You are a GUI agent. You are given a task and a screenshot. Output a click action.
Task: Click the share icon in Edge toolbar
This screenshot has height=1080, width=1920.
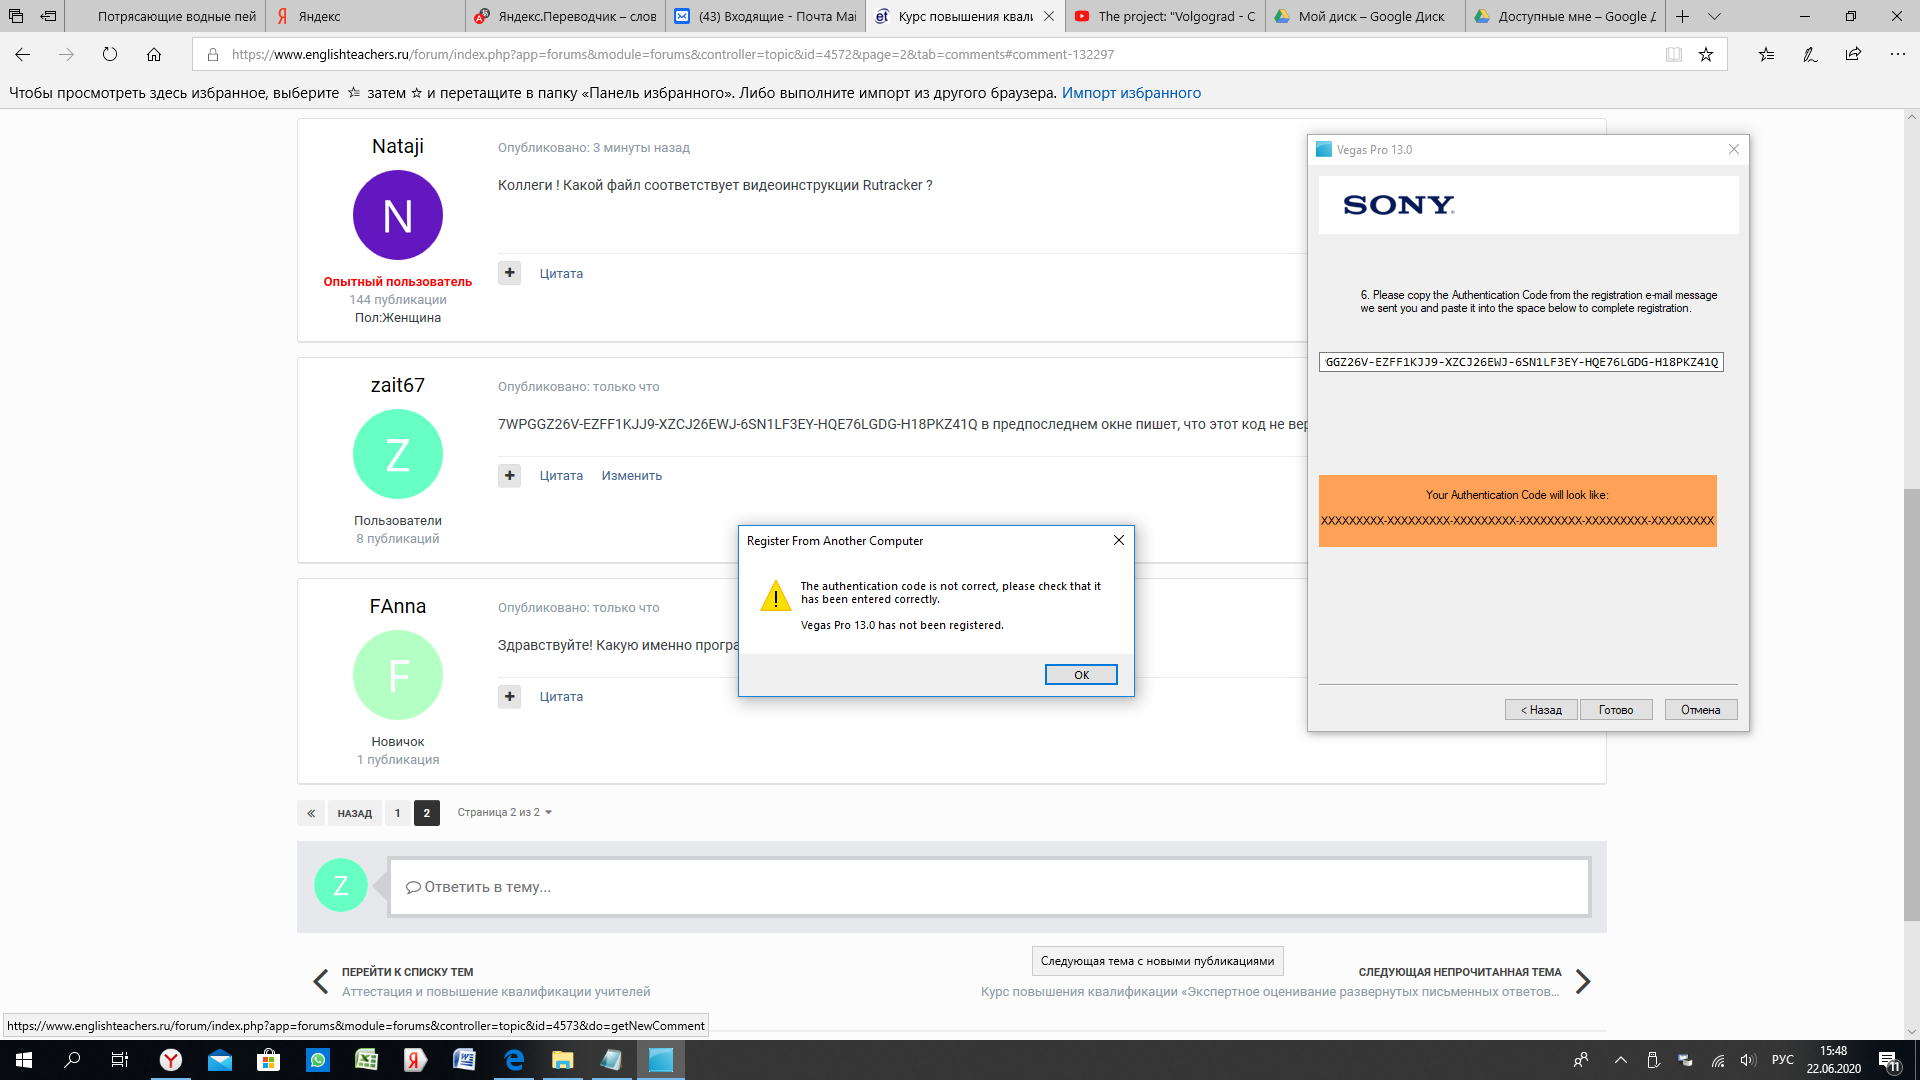(x=1853, y=54)
